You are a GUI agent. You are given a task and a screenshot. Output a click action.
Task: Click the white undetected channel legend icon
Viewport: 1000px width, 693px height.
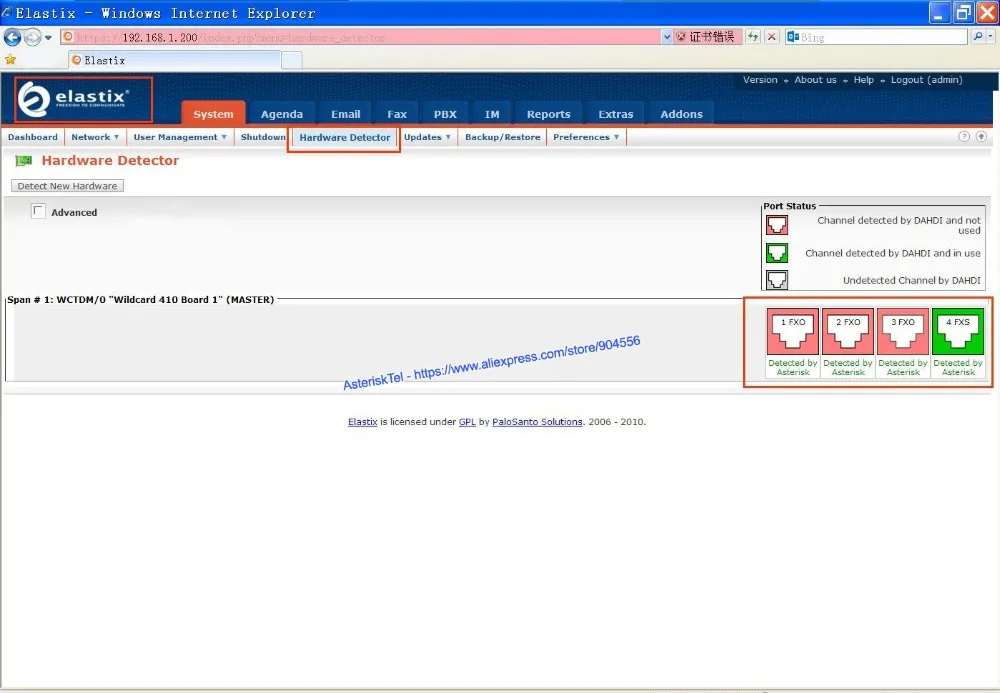tap(777, 280)
